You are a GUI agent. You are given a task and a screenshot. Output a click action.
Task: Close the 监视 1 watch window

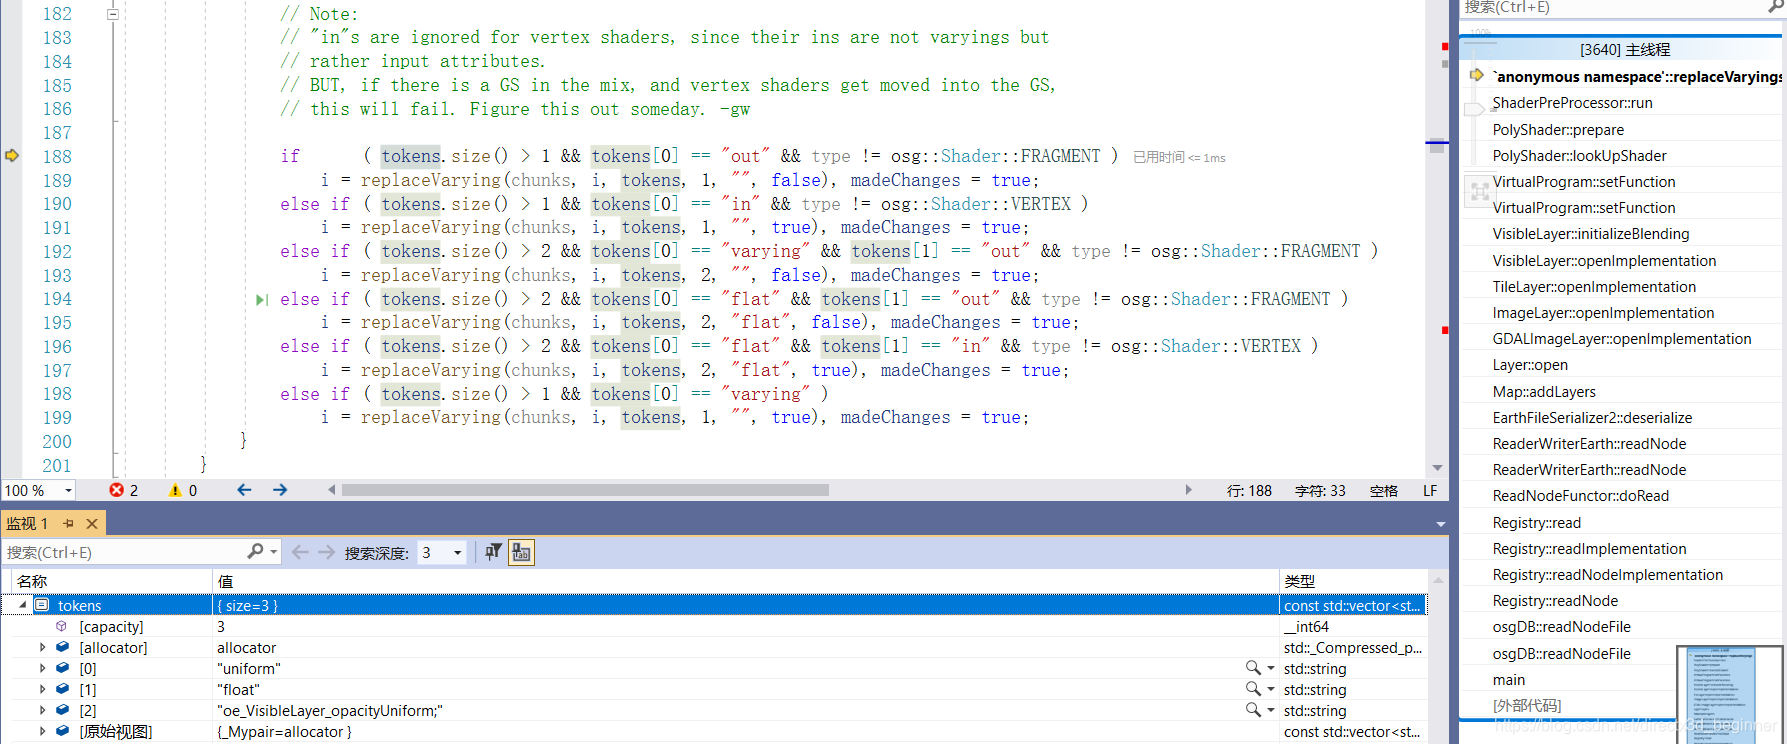pyautogui.click(x=92, y=523)
